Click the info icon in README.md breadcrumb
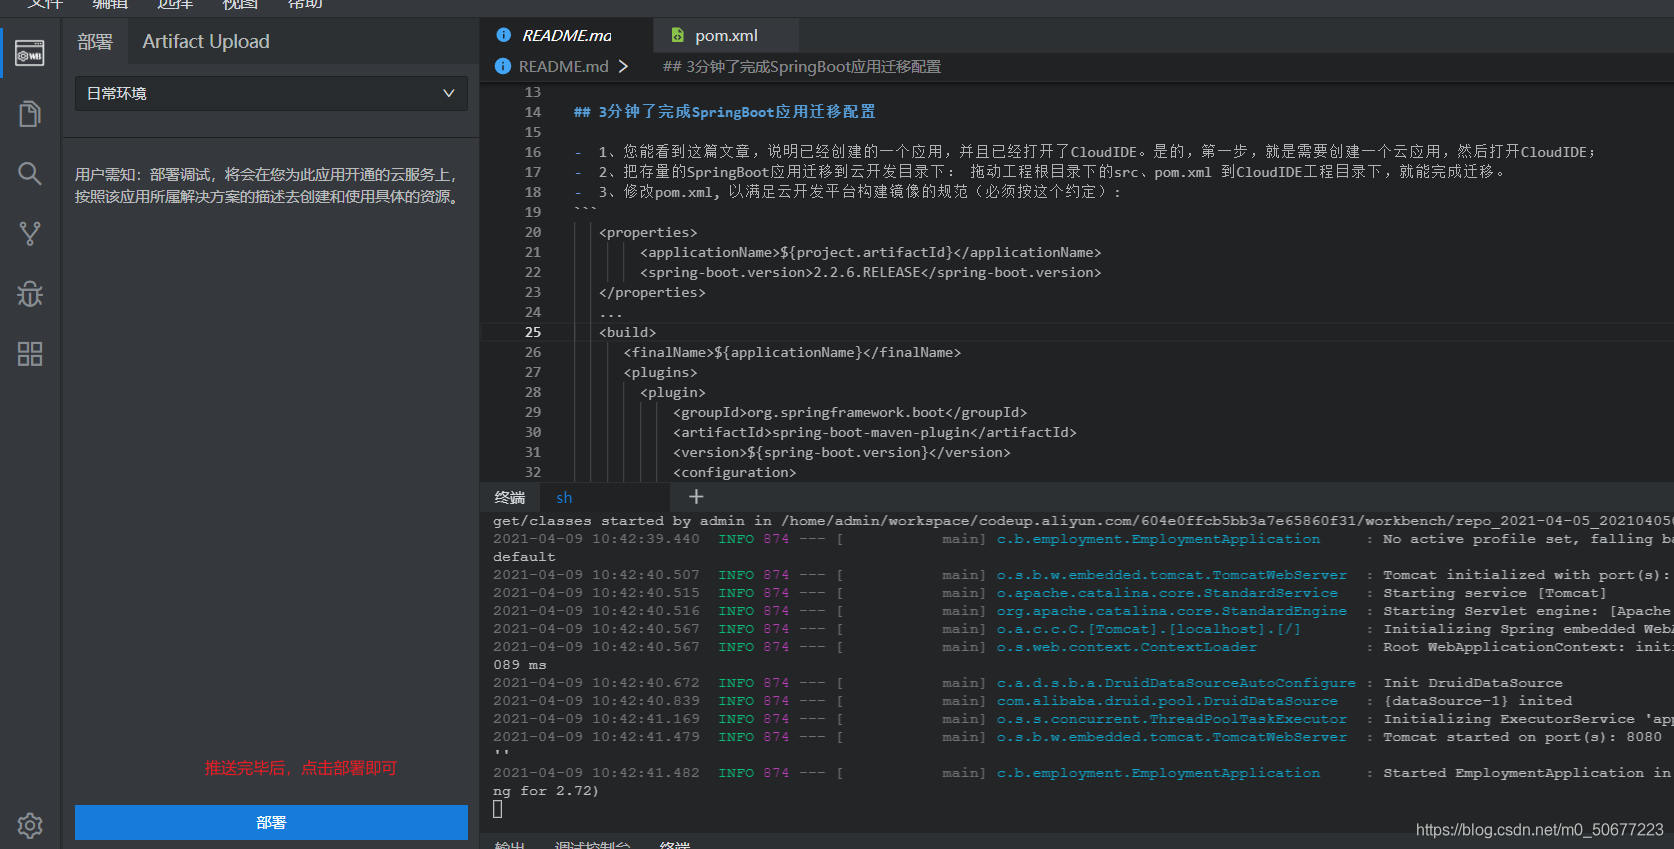The height and width of the screenshot is (849, 1674). tap(503, 66)
